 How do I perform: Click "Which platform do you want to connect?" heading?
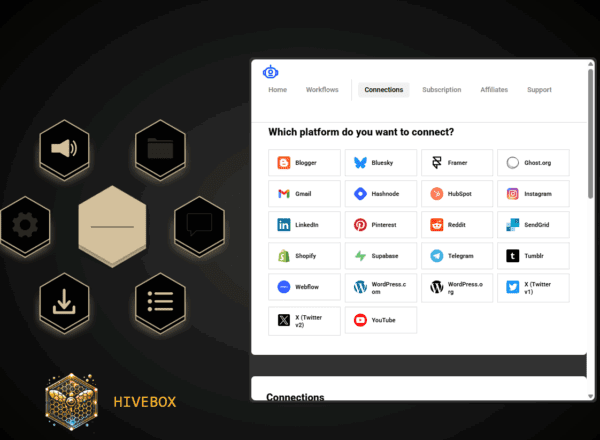(361, 132)
